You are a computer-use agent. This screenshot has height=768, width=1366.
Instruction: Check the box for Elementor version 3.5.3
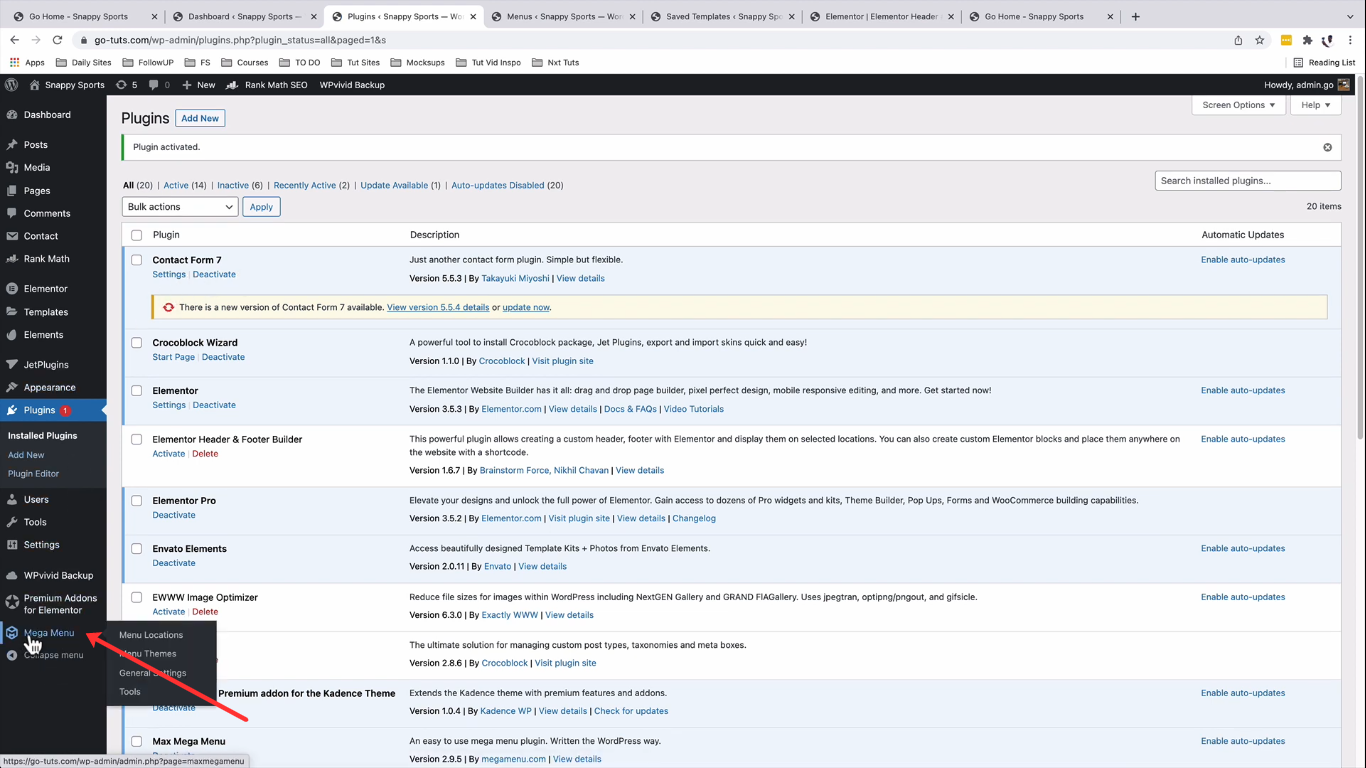[137, 391]
